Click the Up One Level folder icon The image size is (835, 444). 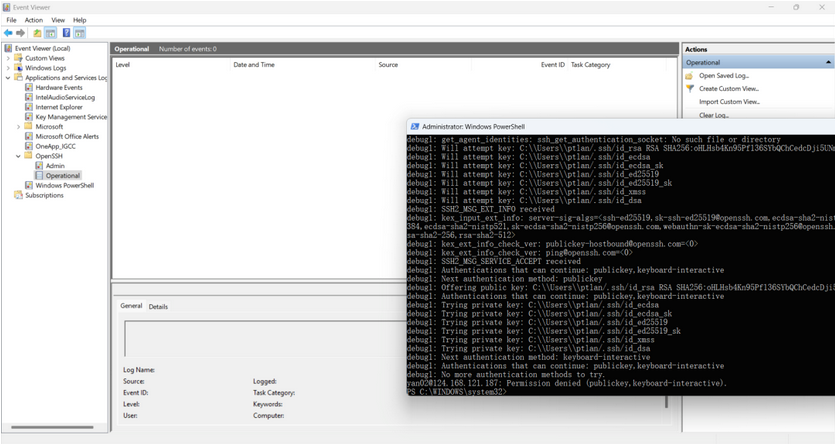tap(37, 33)
